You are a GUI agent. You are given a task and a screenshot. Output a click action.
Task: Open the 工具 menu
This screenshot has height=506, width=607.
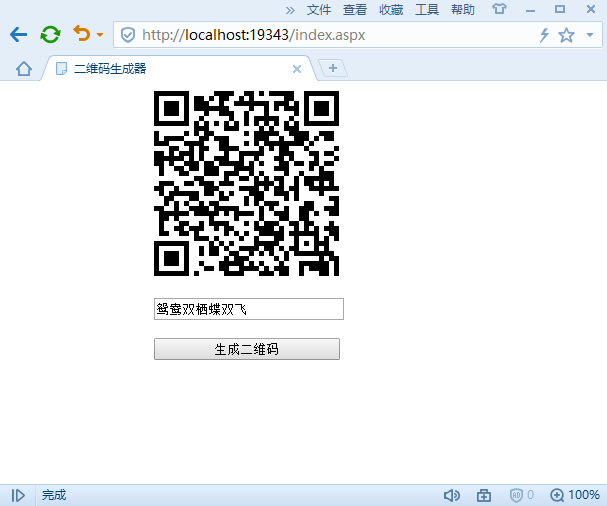pos(427,10)
